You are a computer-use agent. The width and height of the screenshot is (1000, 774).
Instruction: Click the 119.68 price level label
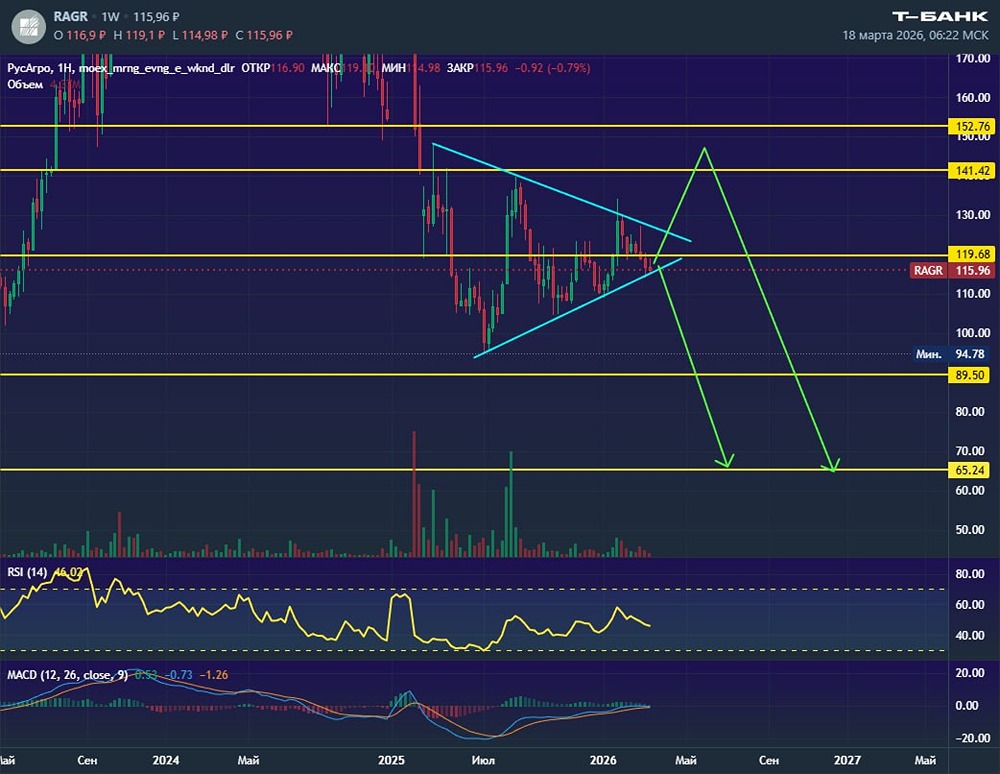click(973, 254)
